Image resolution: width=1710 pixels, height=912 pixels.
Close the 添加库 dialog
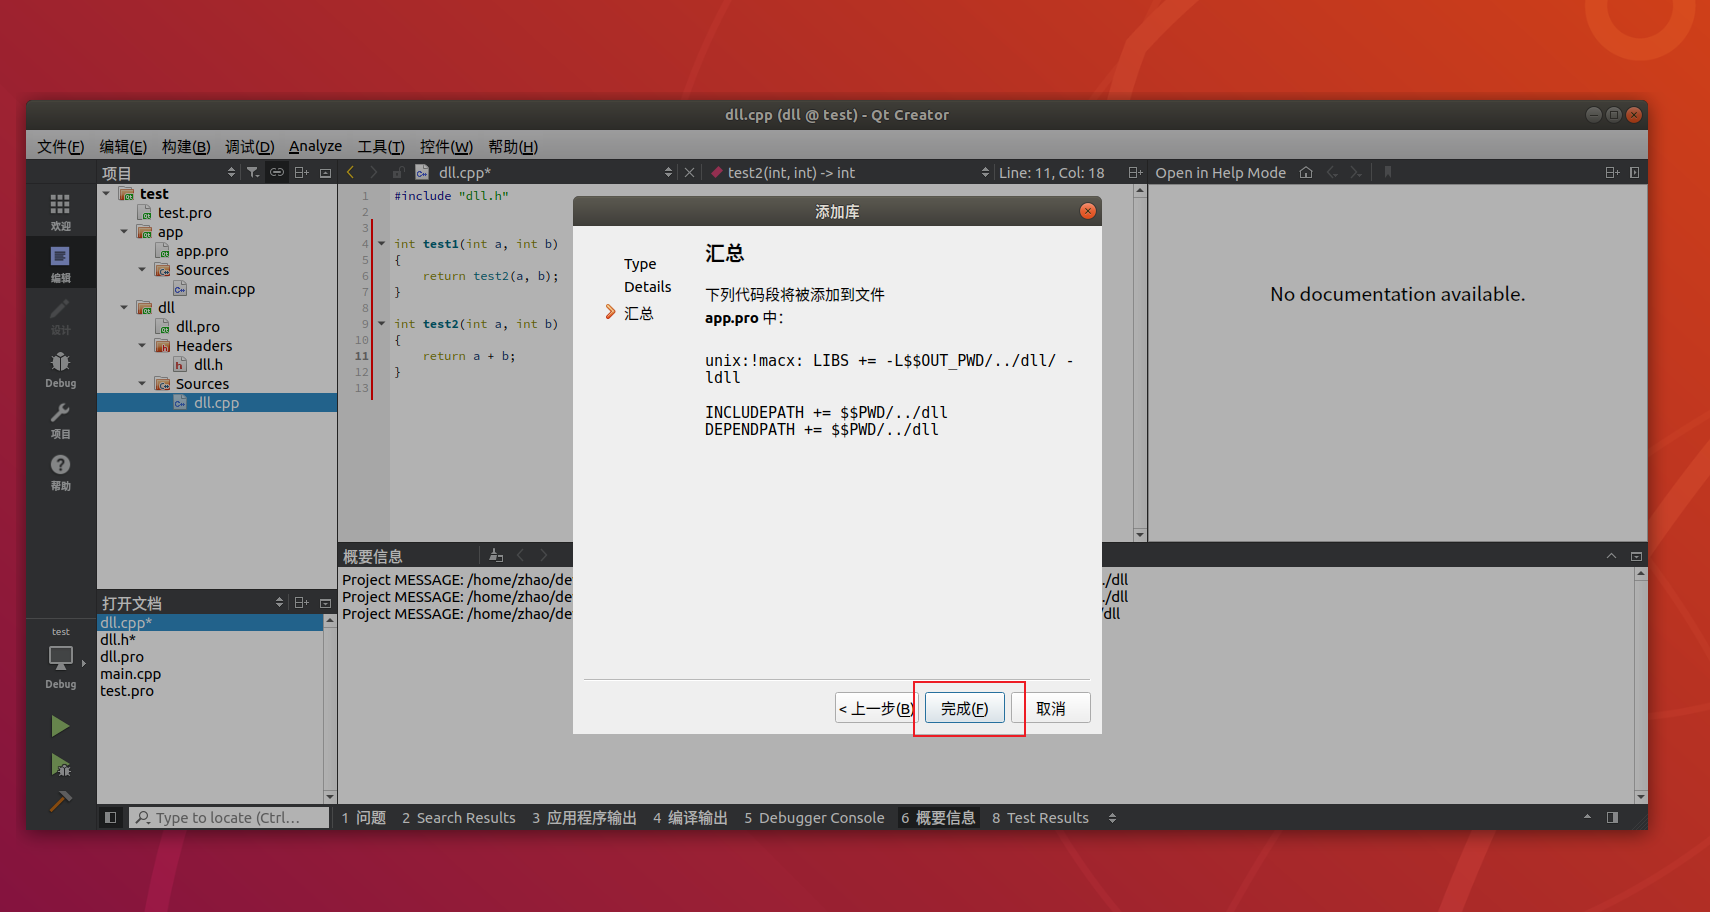tap(1088, 211)
